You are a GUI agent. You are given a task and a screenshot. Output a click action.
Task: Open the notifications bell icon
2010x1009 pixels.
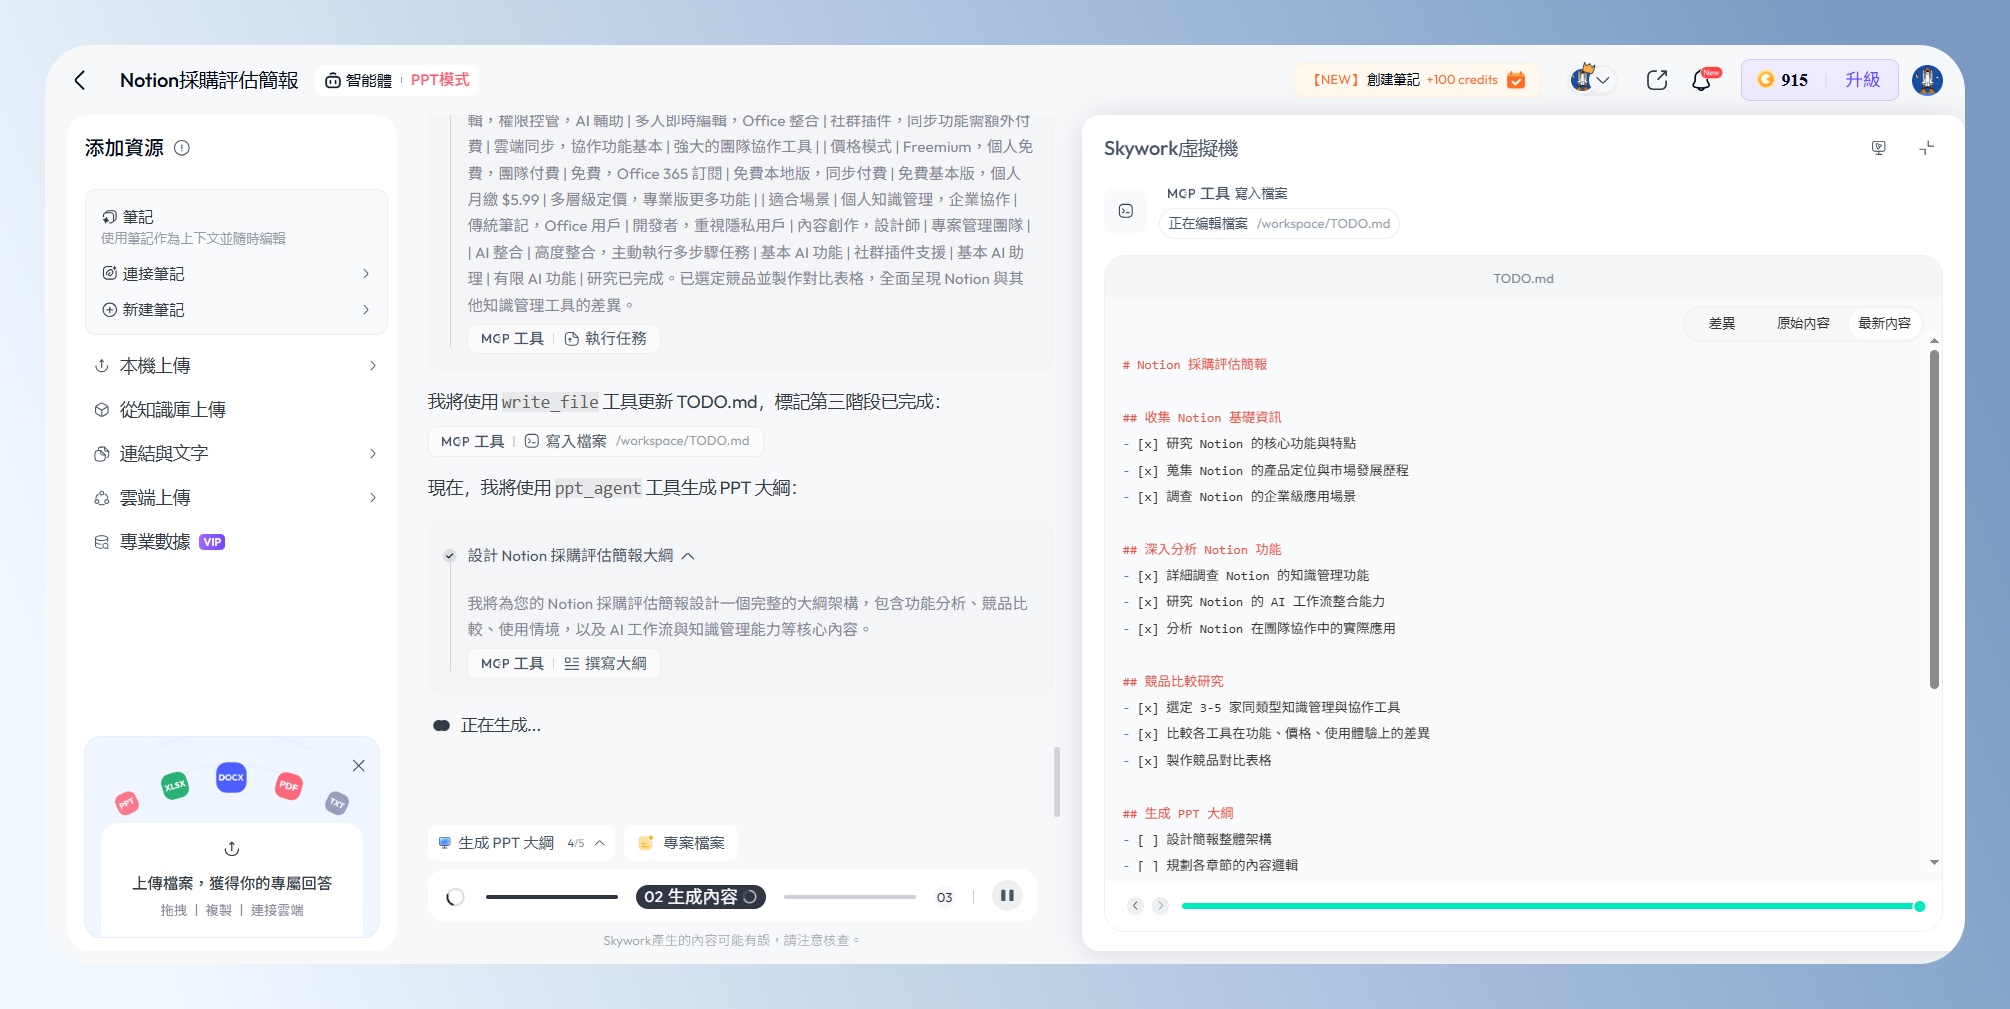click(x=1702, y=80)
